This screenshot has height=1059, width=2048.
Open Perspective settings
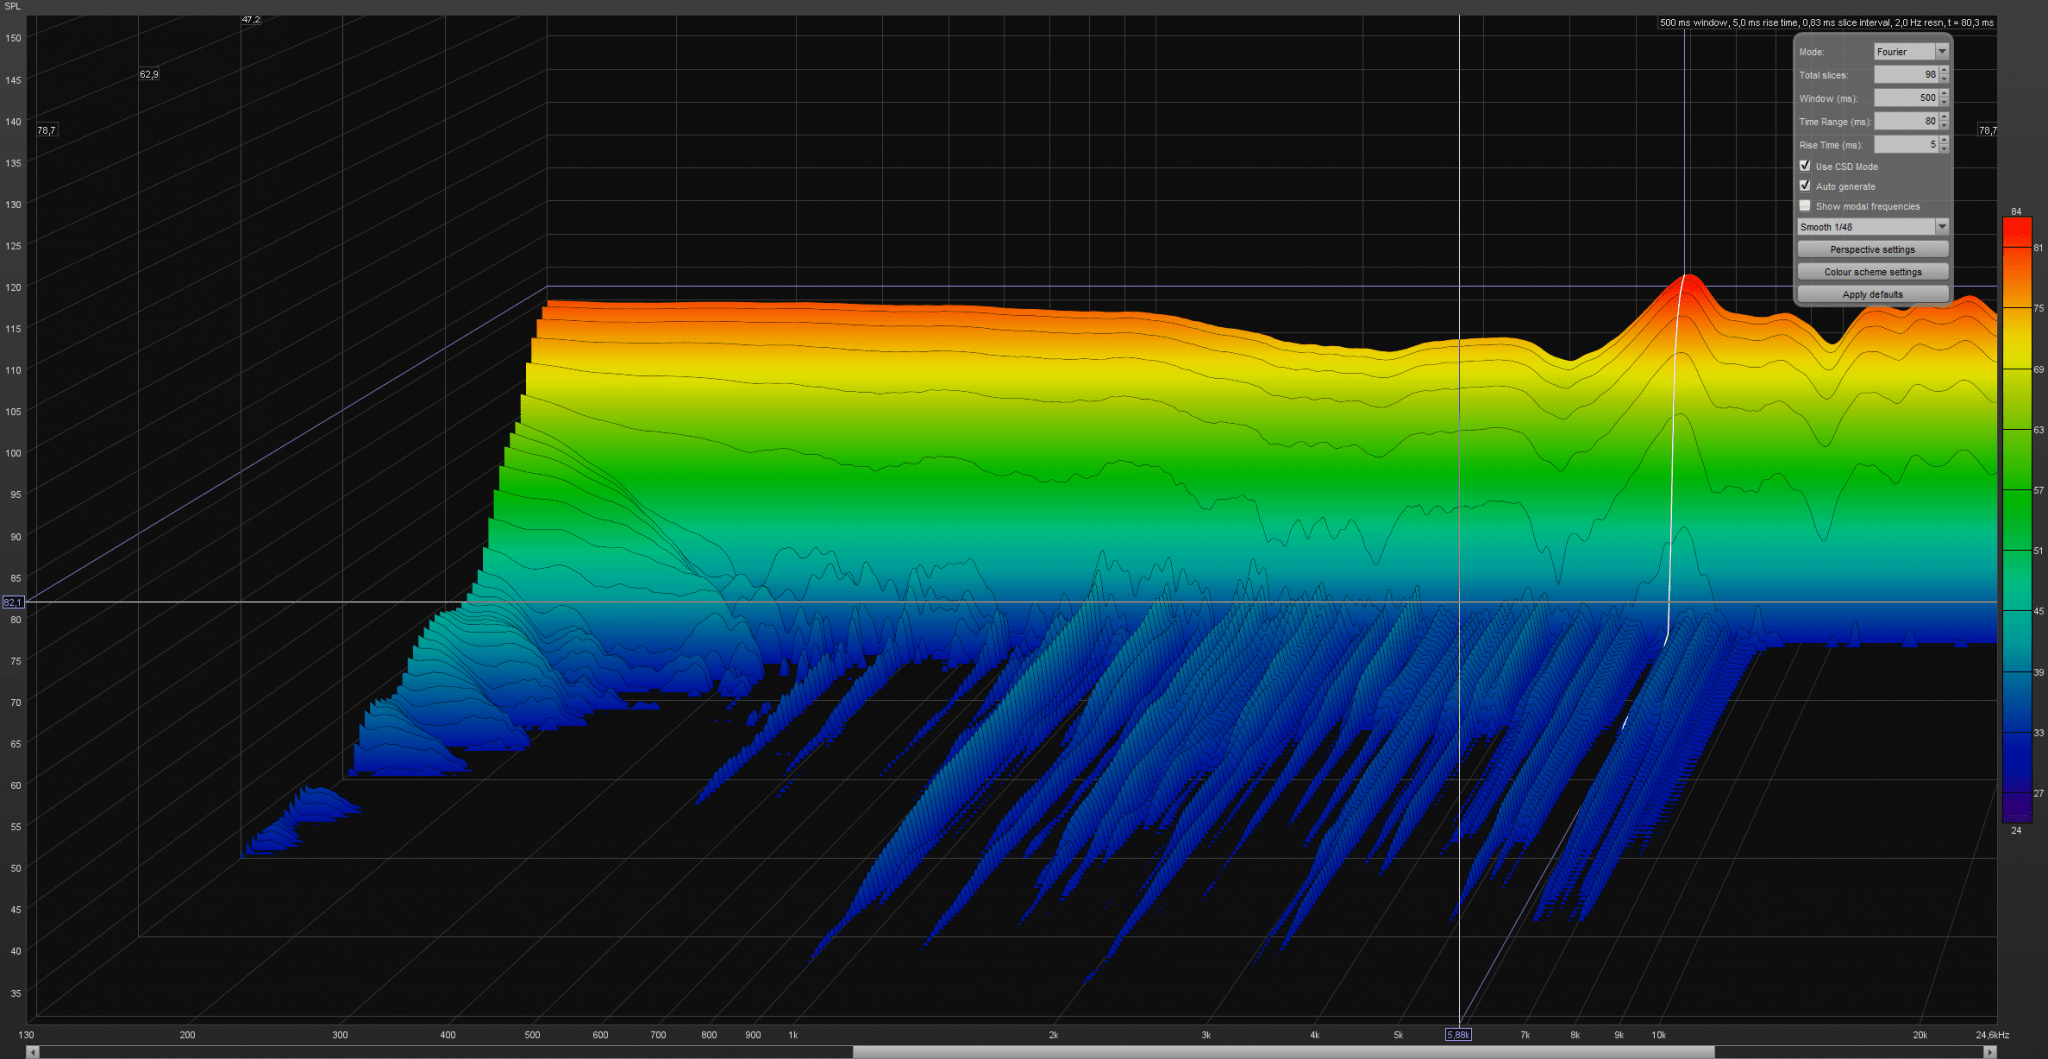coord(1873,249)
